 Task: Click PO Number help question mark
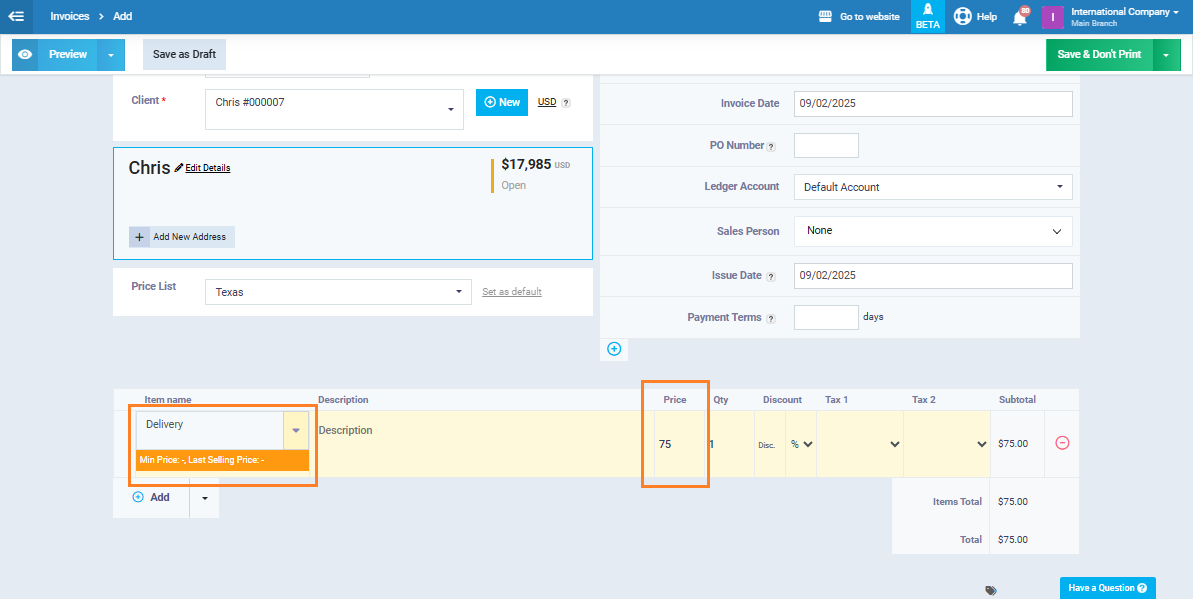771,147
